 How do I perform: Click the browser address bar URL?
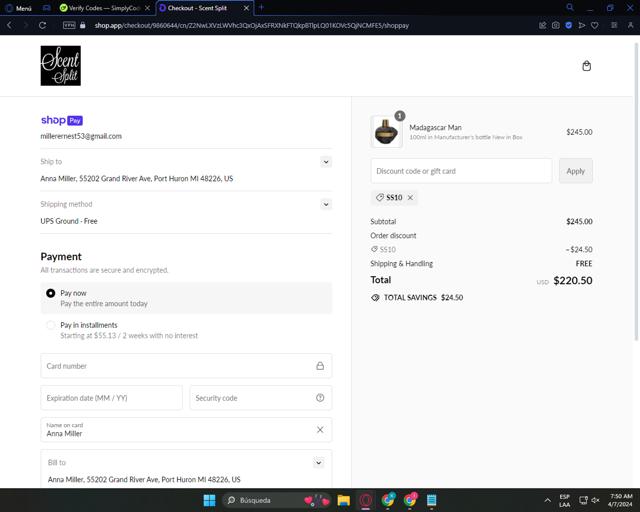[251, 25]
